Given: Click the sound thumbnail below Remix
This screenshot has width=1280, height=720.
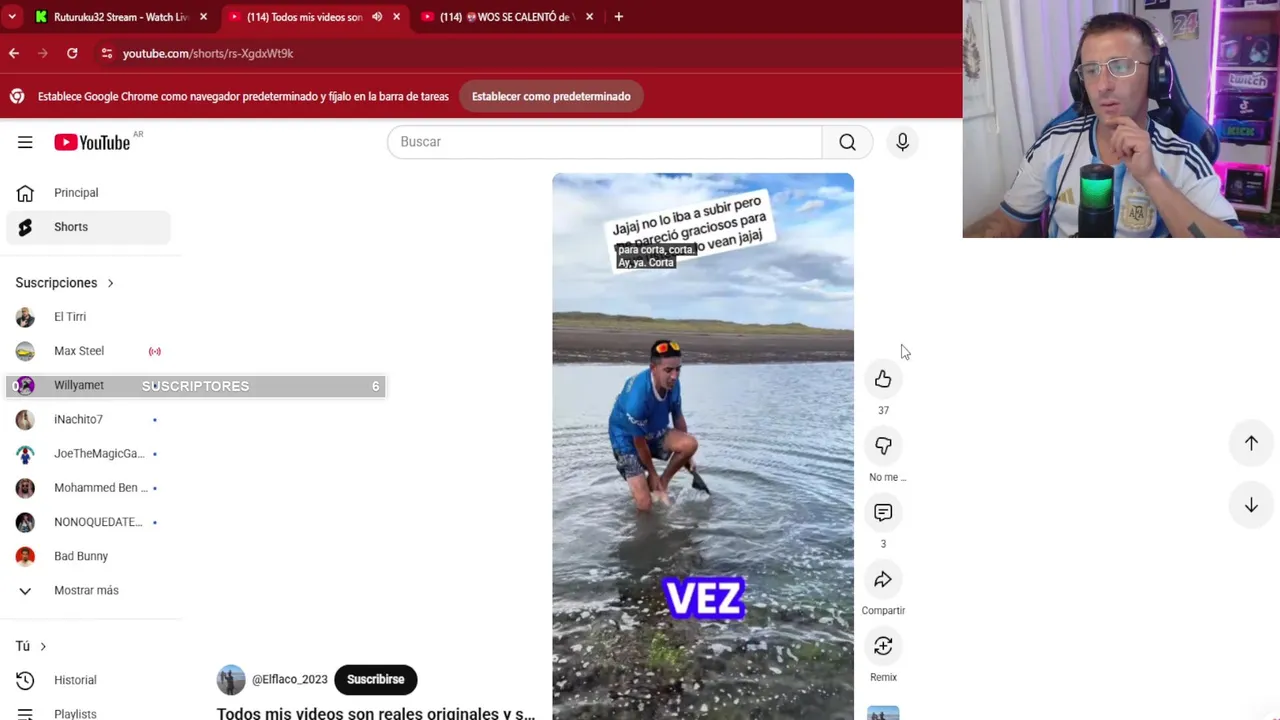Looking at the screenshot, I should point(883,713).
